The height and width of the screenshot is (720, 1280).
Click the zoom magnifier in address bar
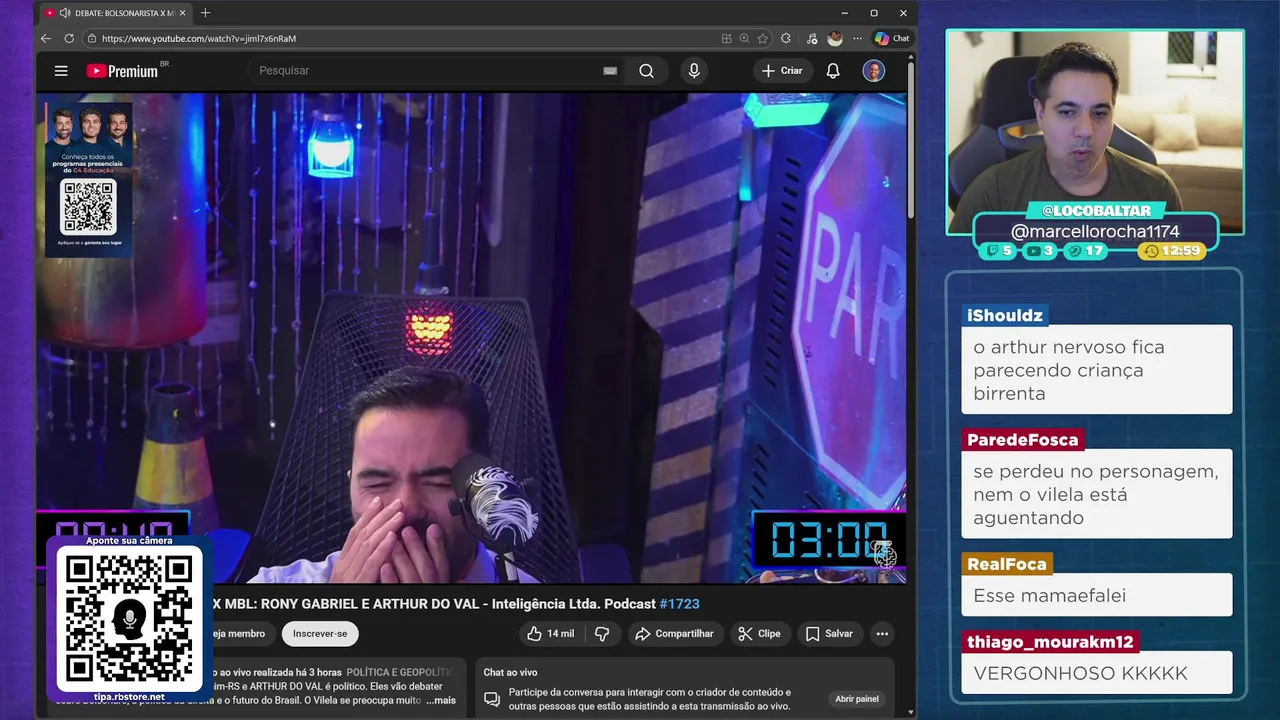744,38
